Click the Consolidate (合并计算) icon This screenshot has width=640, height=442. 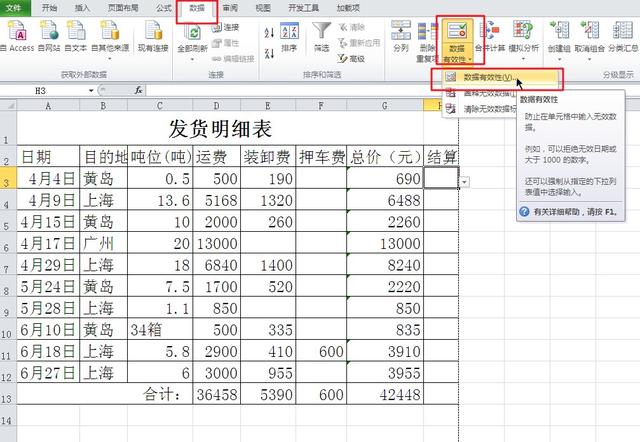(x=490, y=31)
